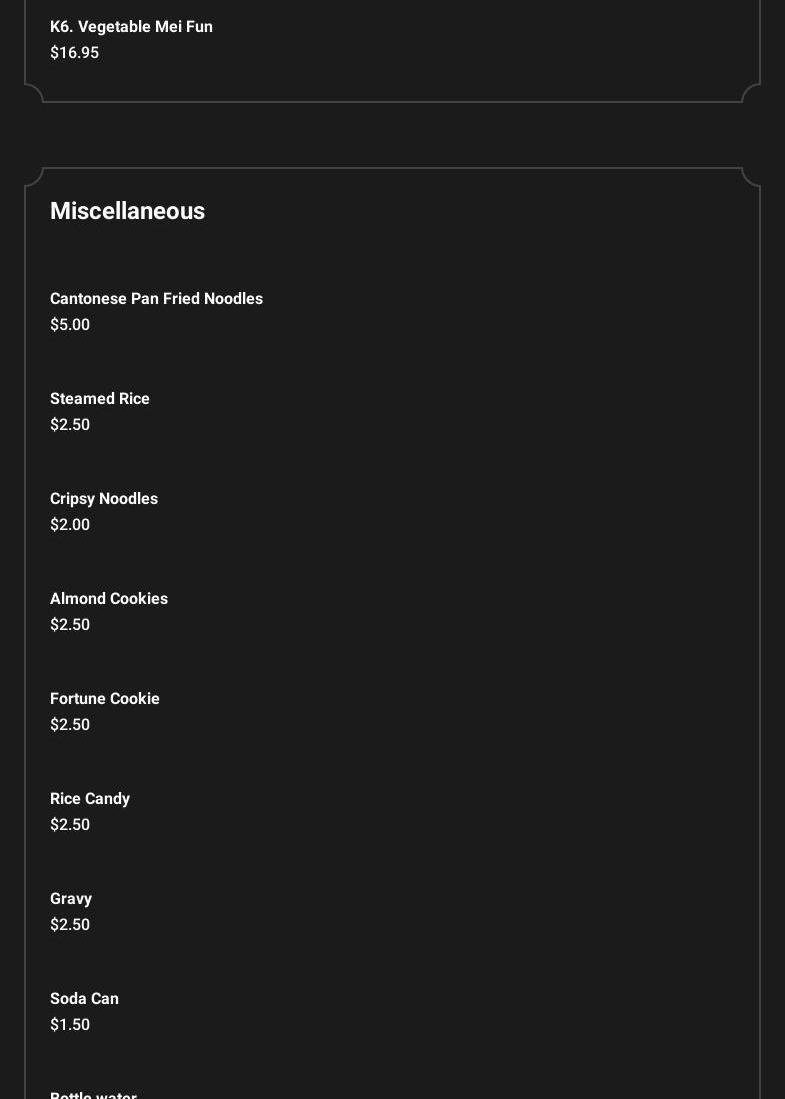Choose the Gravy menu item
Viewport: 785px width, 1099px height.
click(71, 899)
